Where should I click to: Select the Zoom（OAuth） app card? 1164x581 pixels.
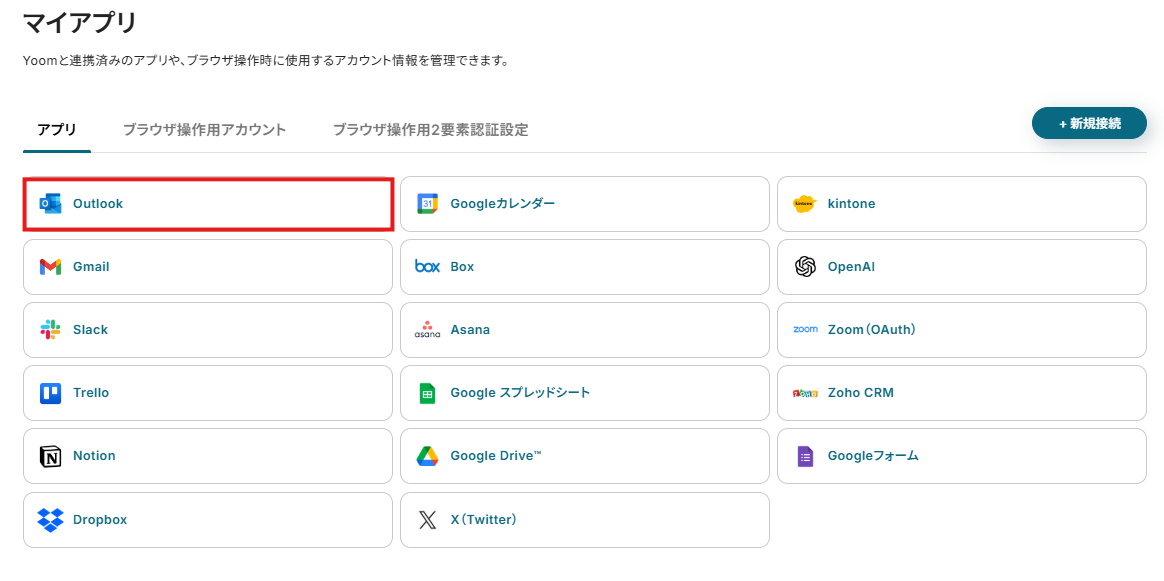tap(960, 330)
